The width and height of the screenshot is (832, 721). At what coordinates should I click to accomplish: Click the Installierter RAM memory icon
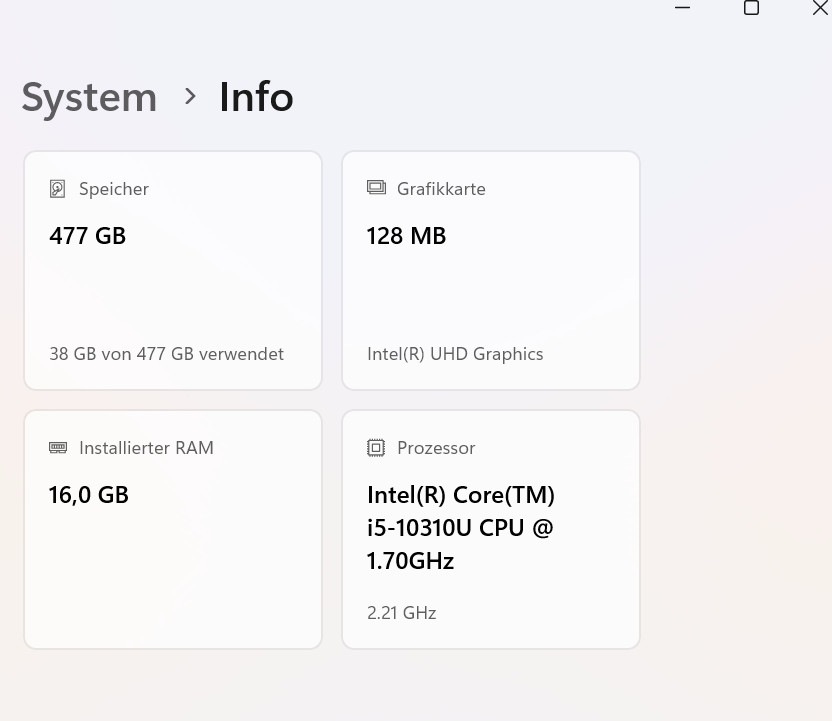pyautogui.click(x=58, y=448)
